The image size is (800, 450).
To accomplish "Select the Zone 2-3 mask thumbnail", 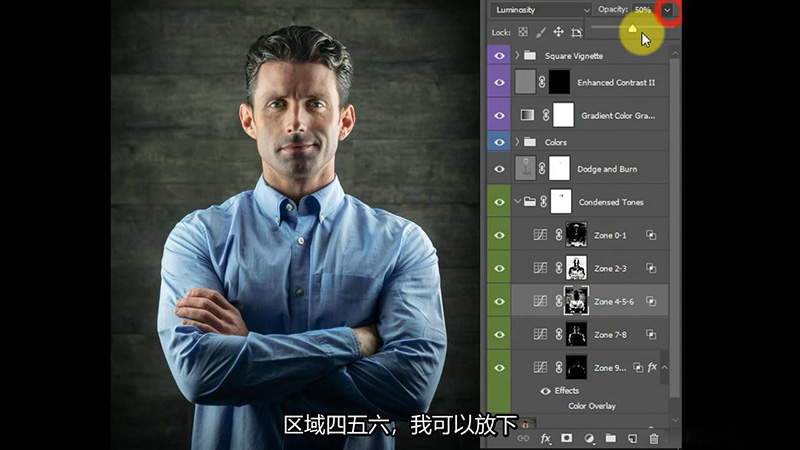I will point(576,268).
